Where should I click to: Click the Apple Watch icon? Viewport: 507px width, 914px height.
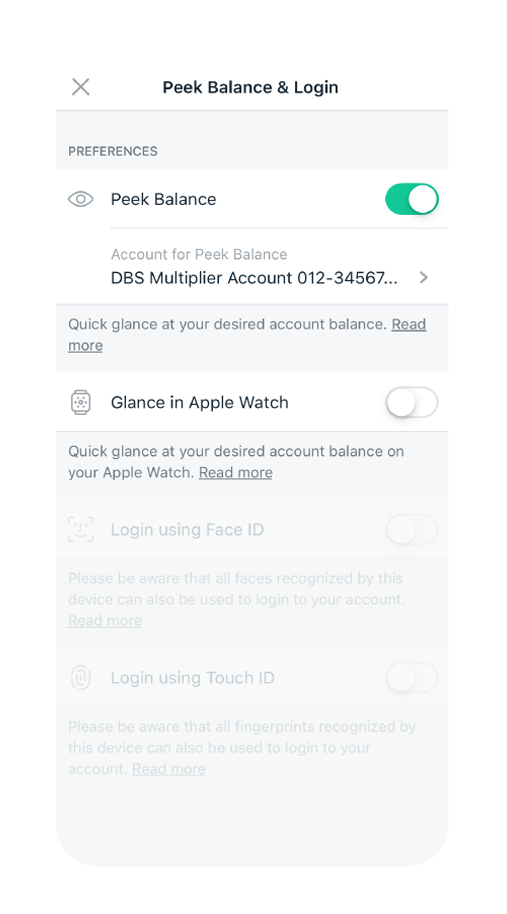[x=80, y=402]
